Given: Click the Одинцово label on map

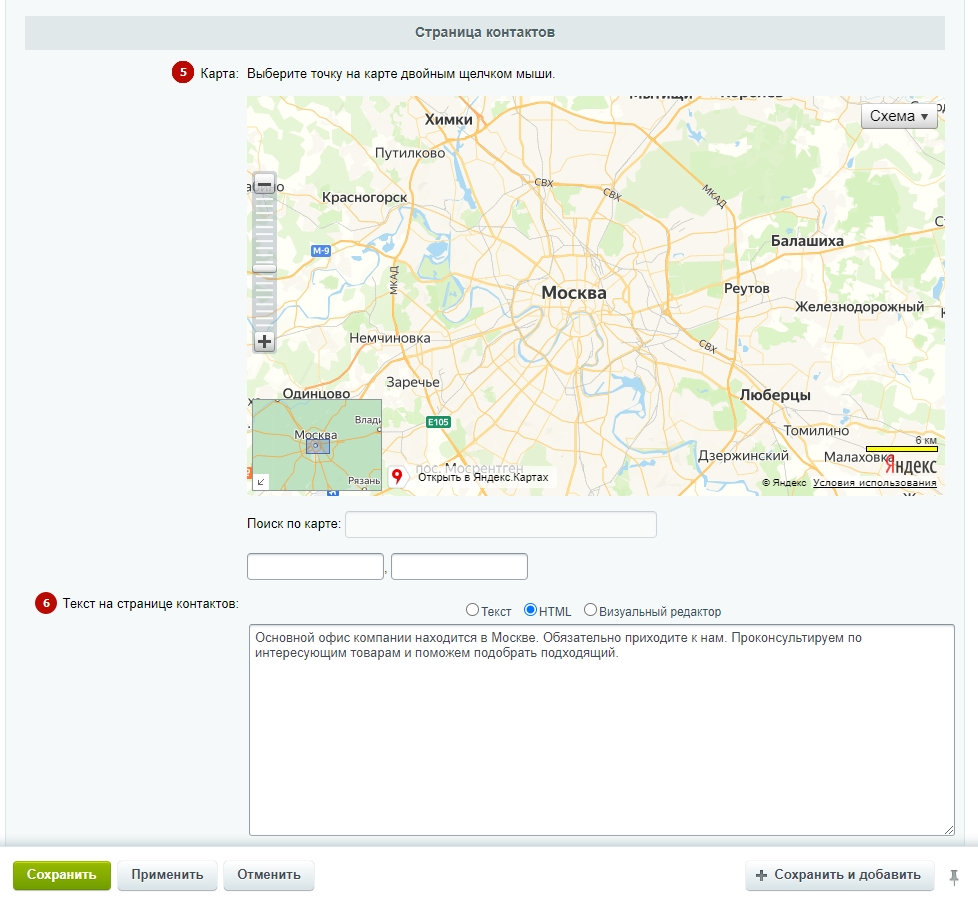Looking at the screenshot, I should (x=316, y=393).
